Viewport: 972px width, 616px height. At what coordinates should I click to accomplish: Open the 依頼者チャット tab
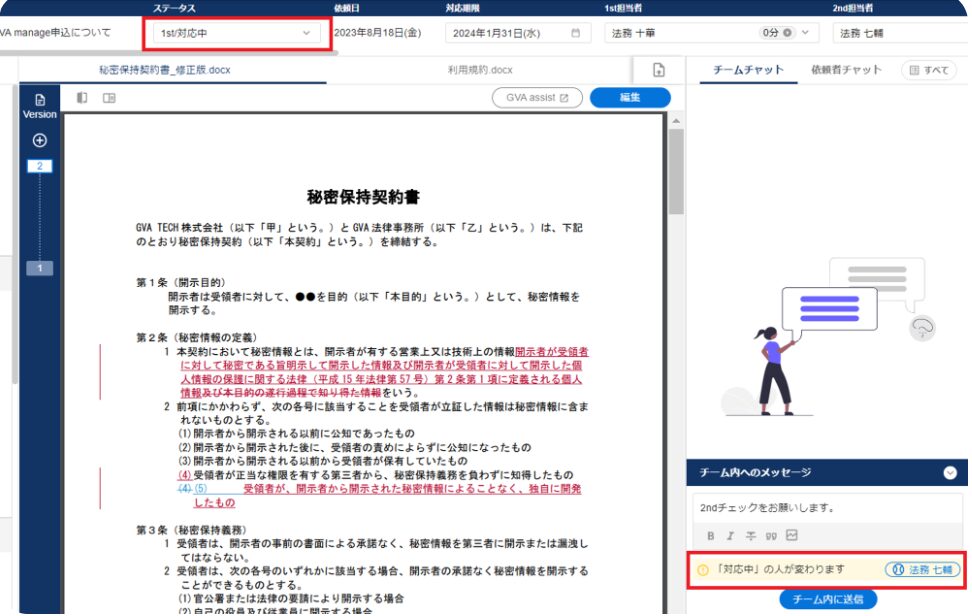point(846,70)
